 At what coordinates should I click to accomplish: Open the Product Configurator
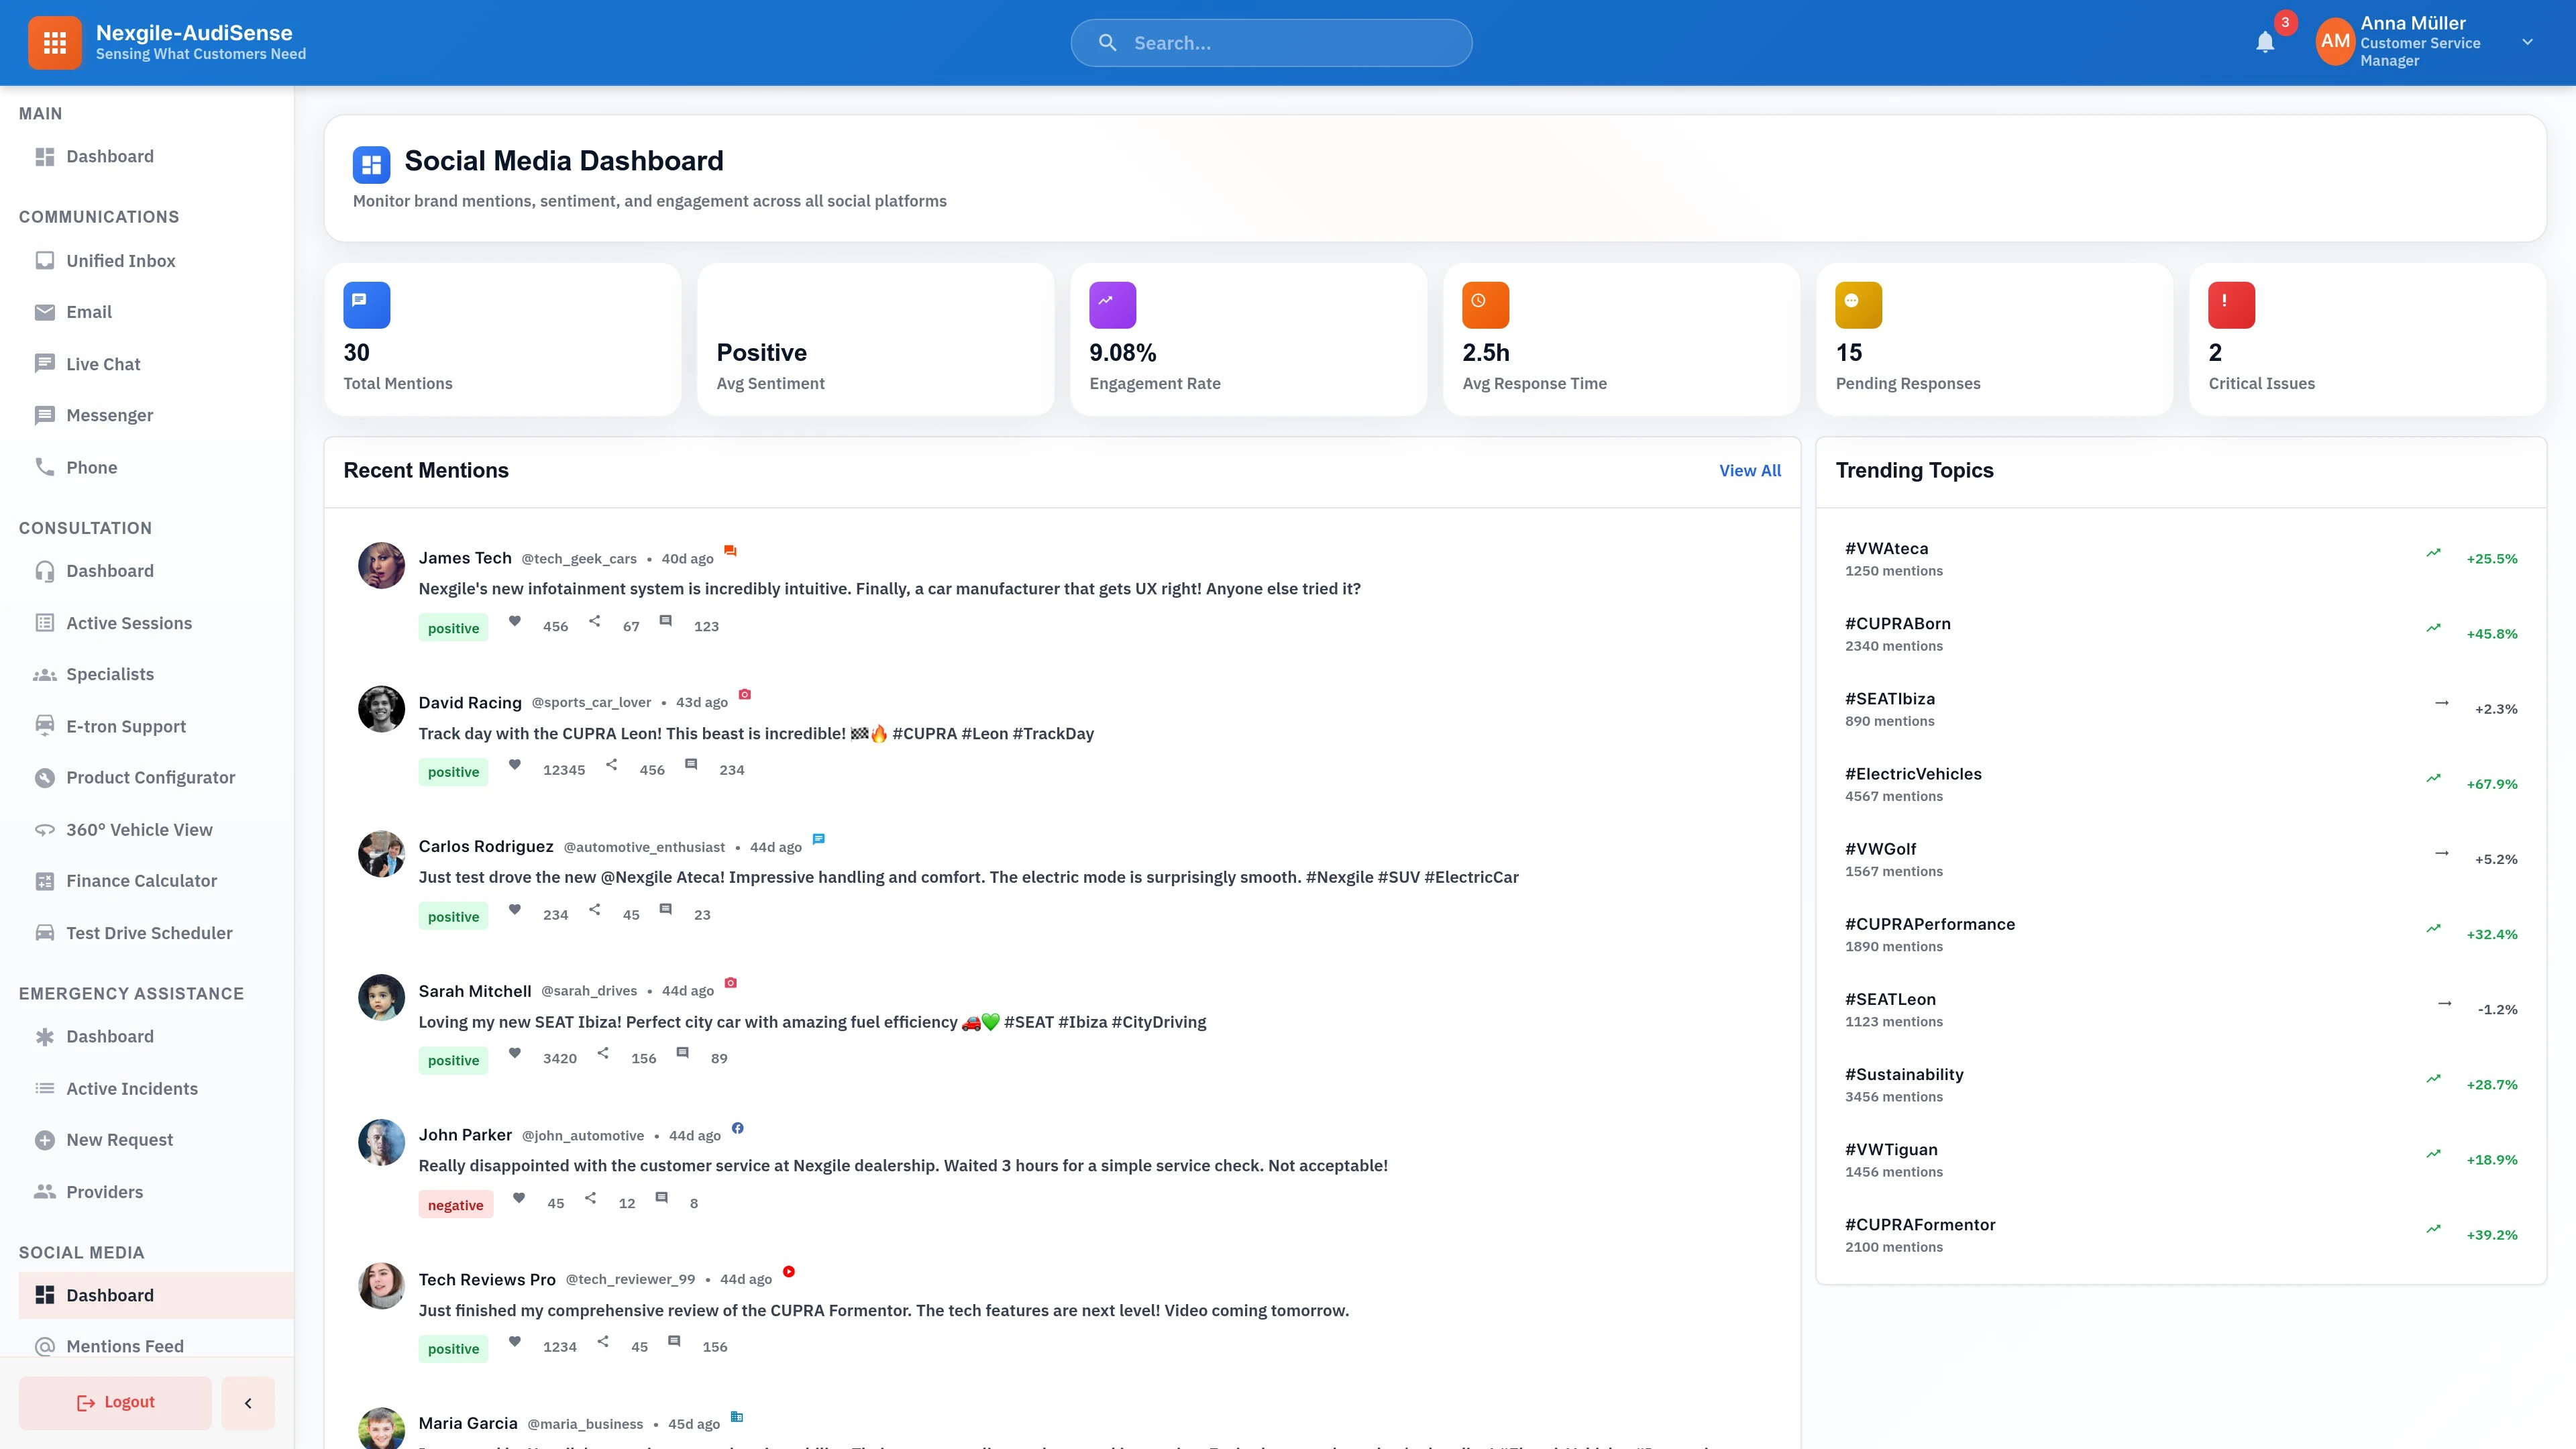click(150, 777)
